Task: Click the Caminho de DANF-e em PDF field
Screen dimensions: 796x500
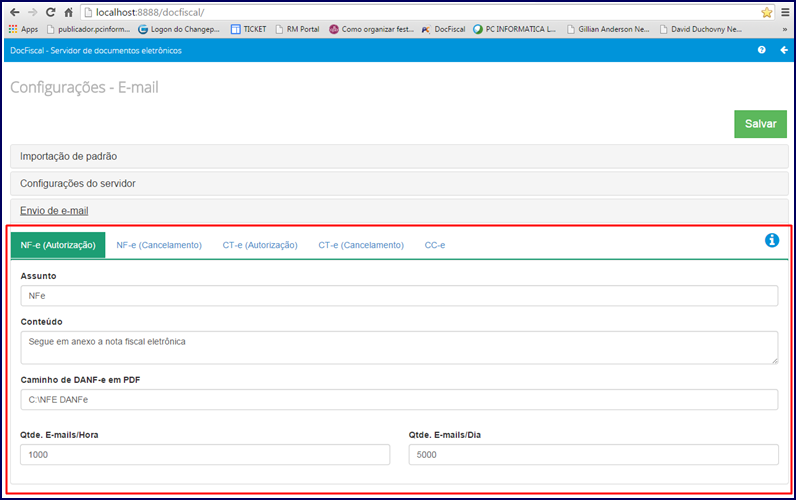Action: coord(399,399)
